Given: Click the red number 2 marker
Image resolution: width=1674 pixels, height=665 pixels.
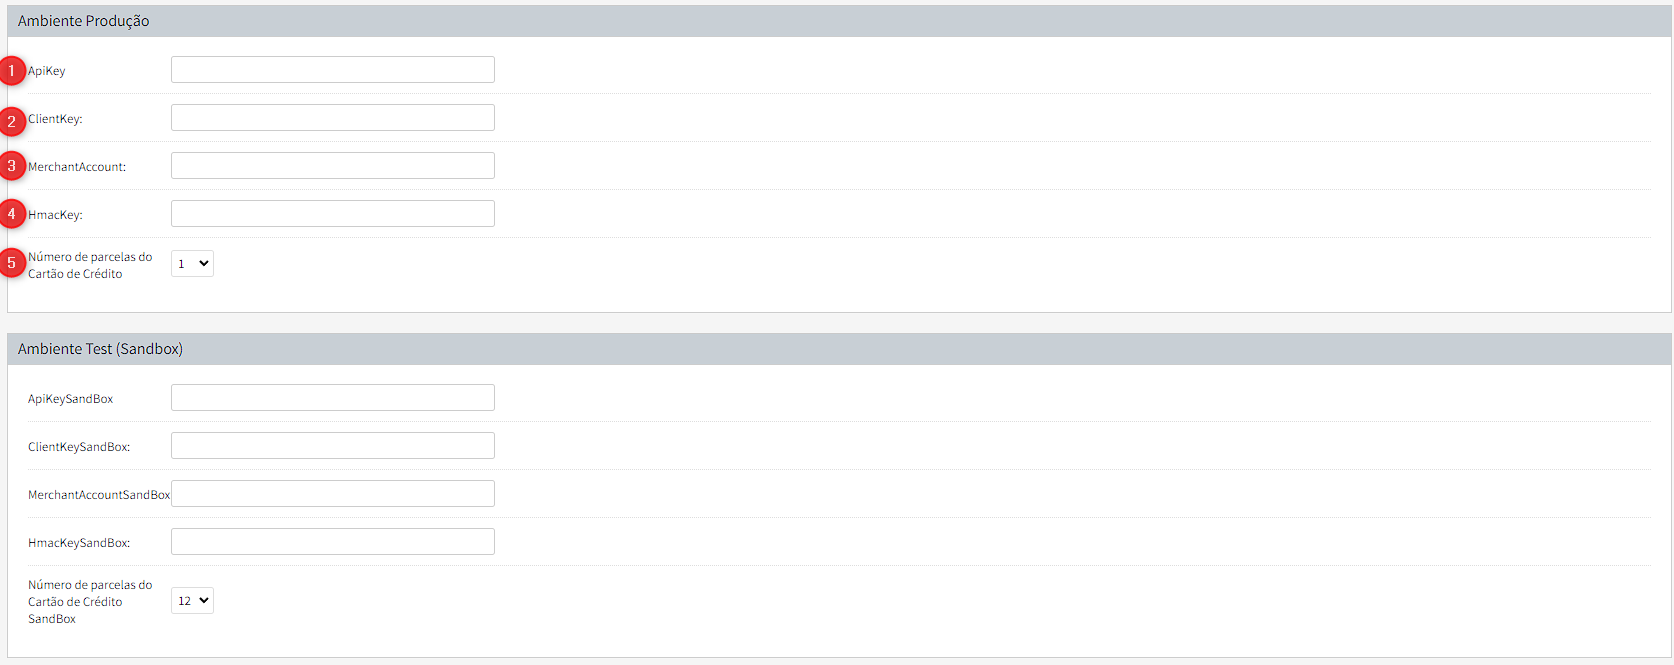Looking at the screenshot, I should (x=12, y=121).
